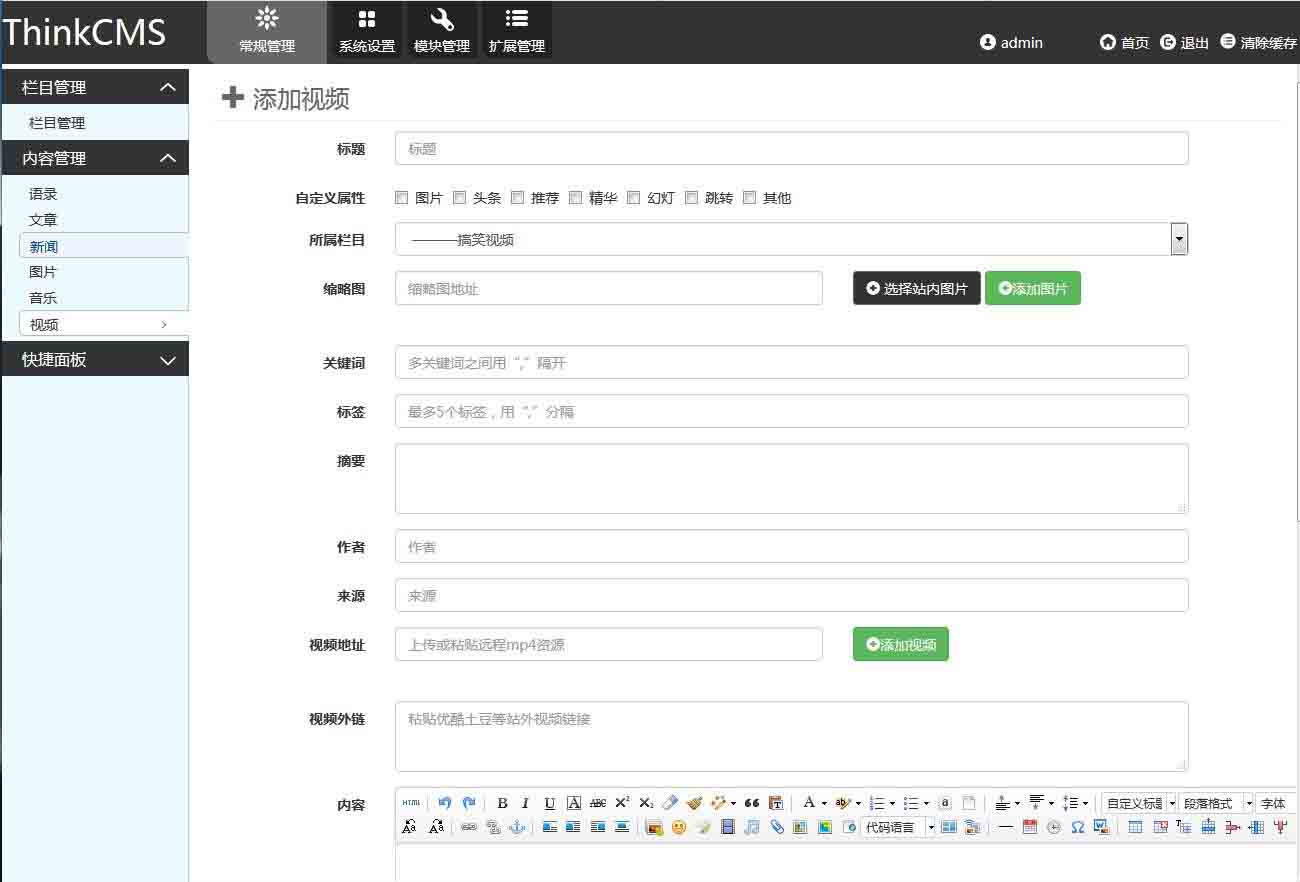The height and width of the screenshot is (882, 1300).
Task: Open the 所属栏目 dropdown list
Action: coord(1179,239)
